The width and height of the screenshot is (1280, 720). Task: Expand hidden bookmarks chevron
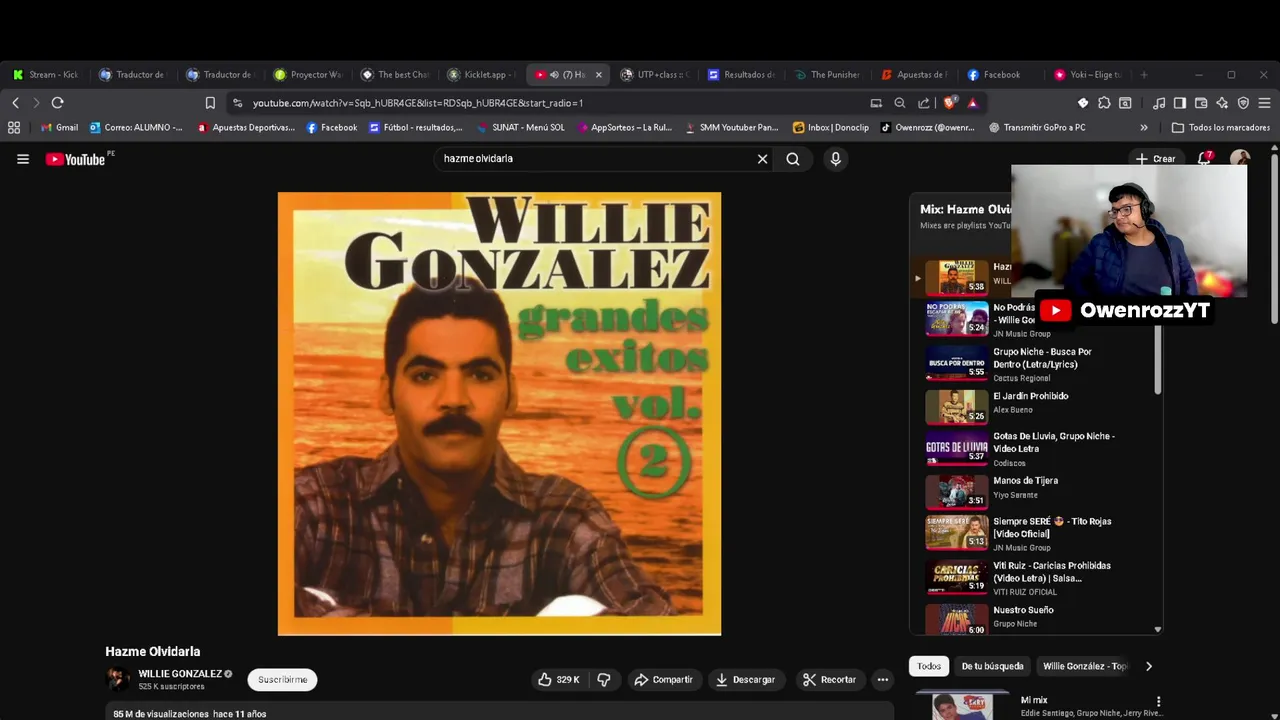[1144, 128]
